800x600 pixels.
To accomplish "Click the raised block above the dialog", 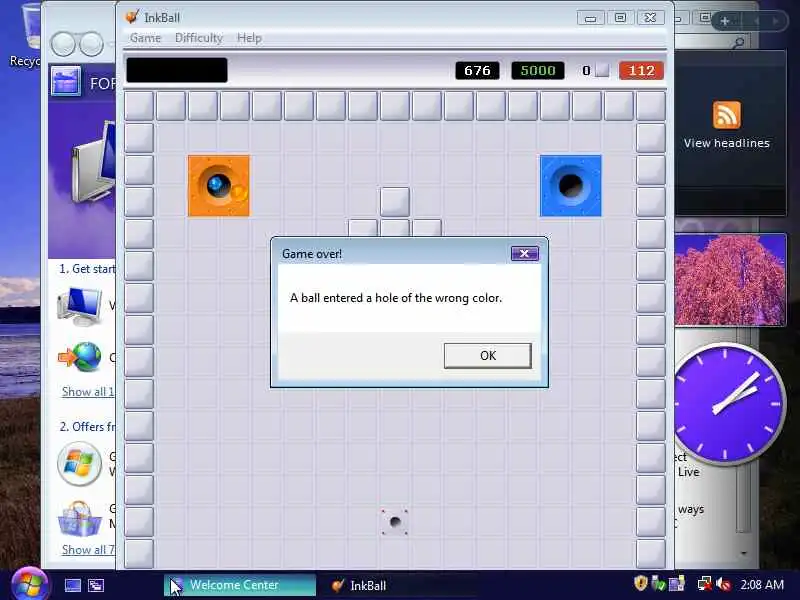I will 394,202.
